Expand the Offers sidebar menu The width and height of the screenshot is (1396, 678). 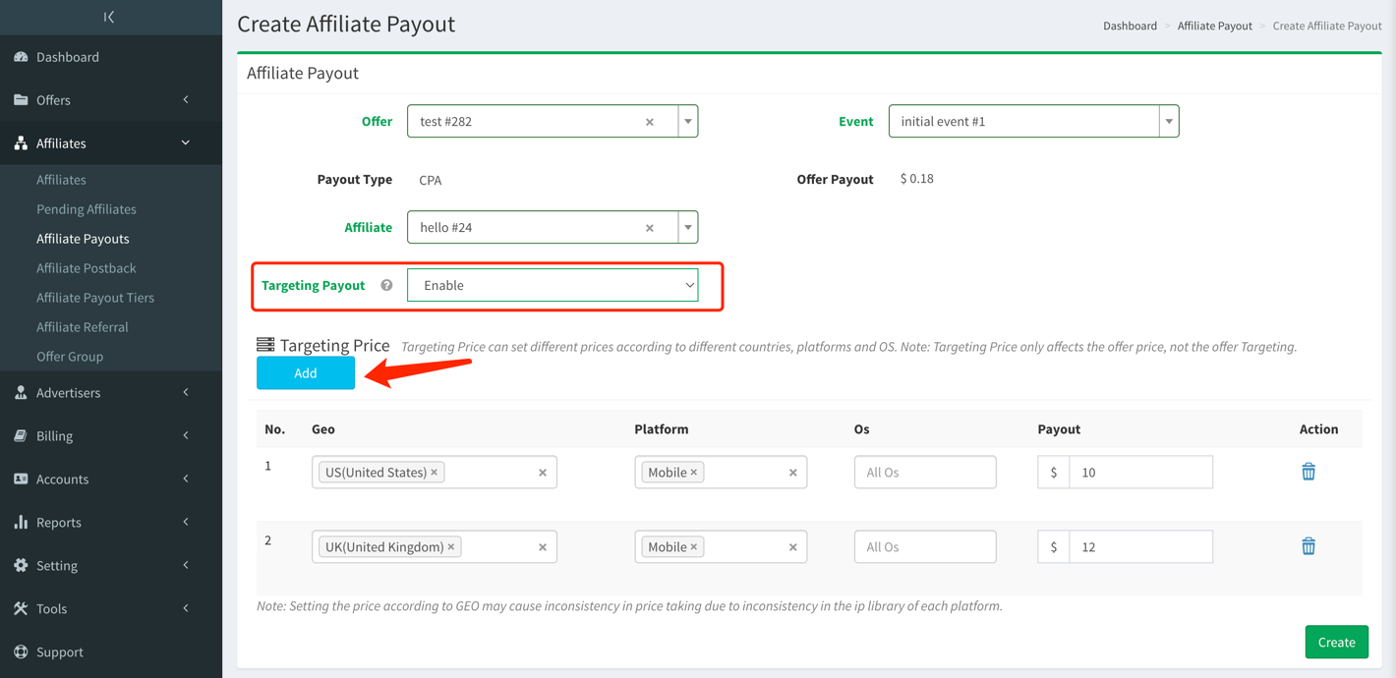tap(186, 100)
